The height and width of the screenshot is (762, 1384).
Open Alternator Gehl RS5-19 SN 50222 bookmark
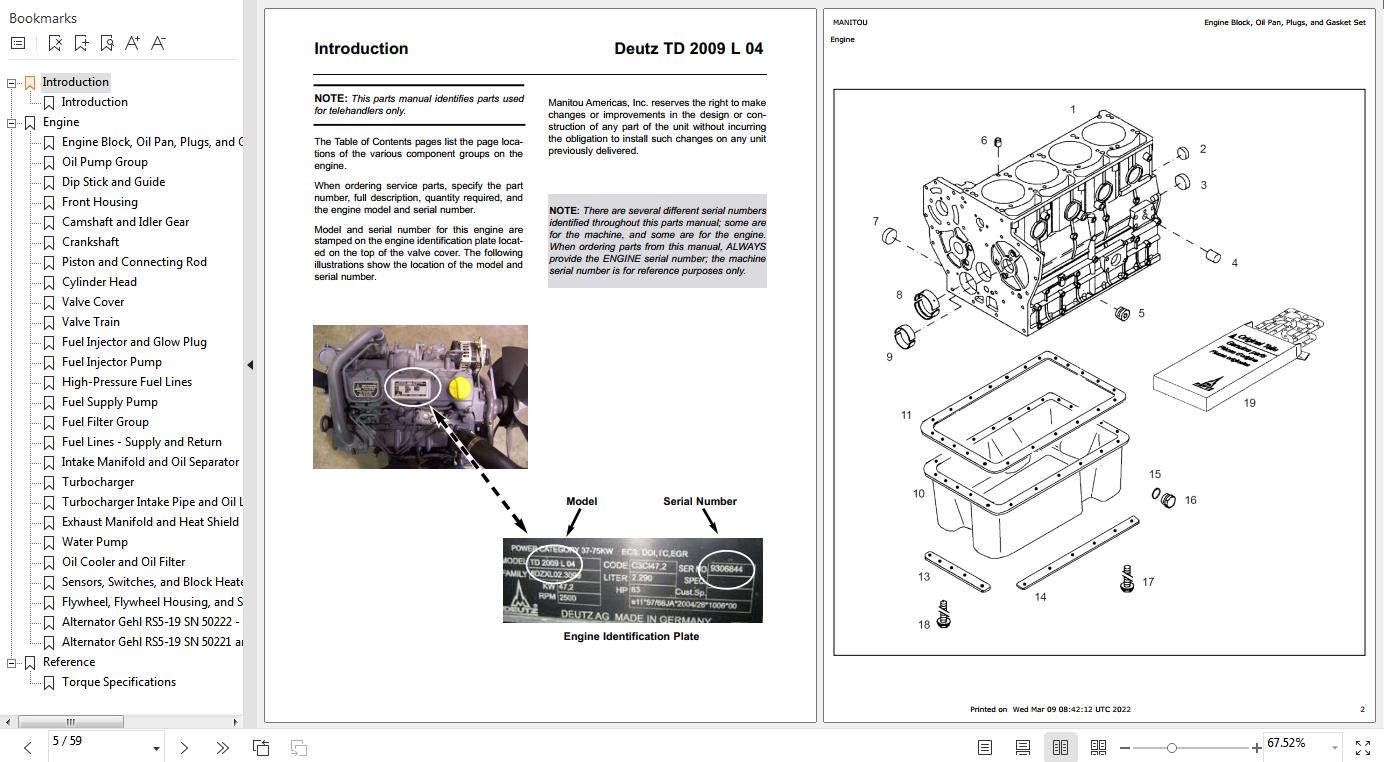coord(152,622)
